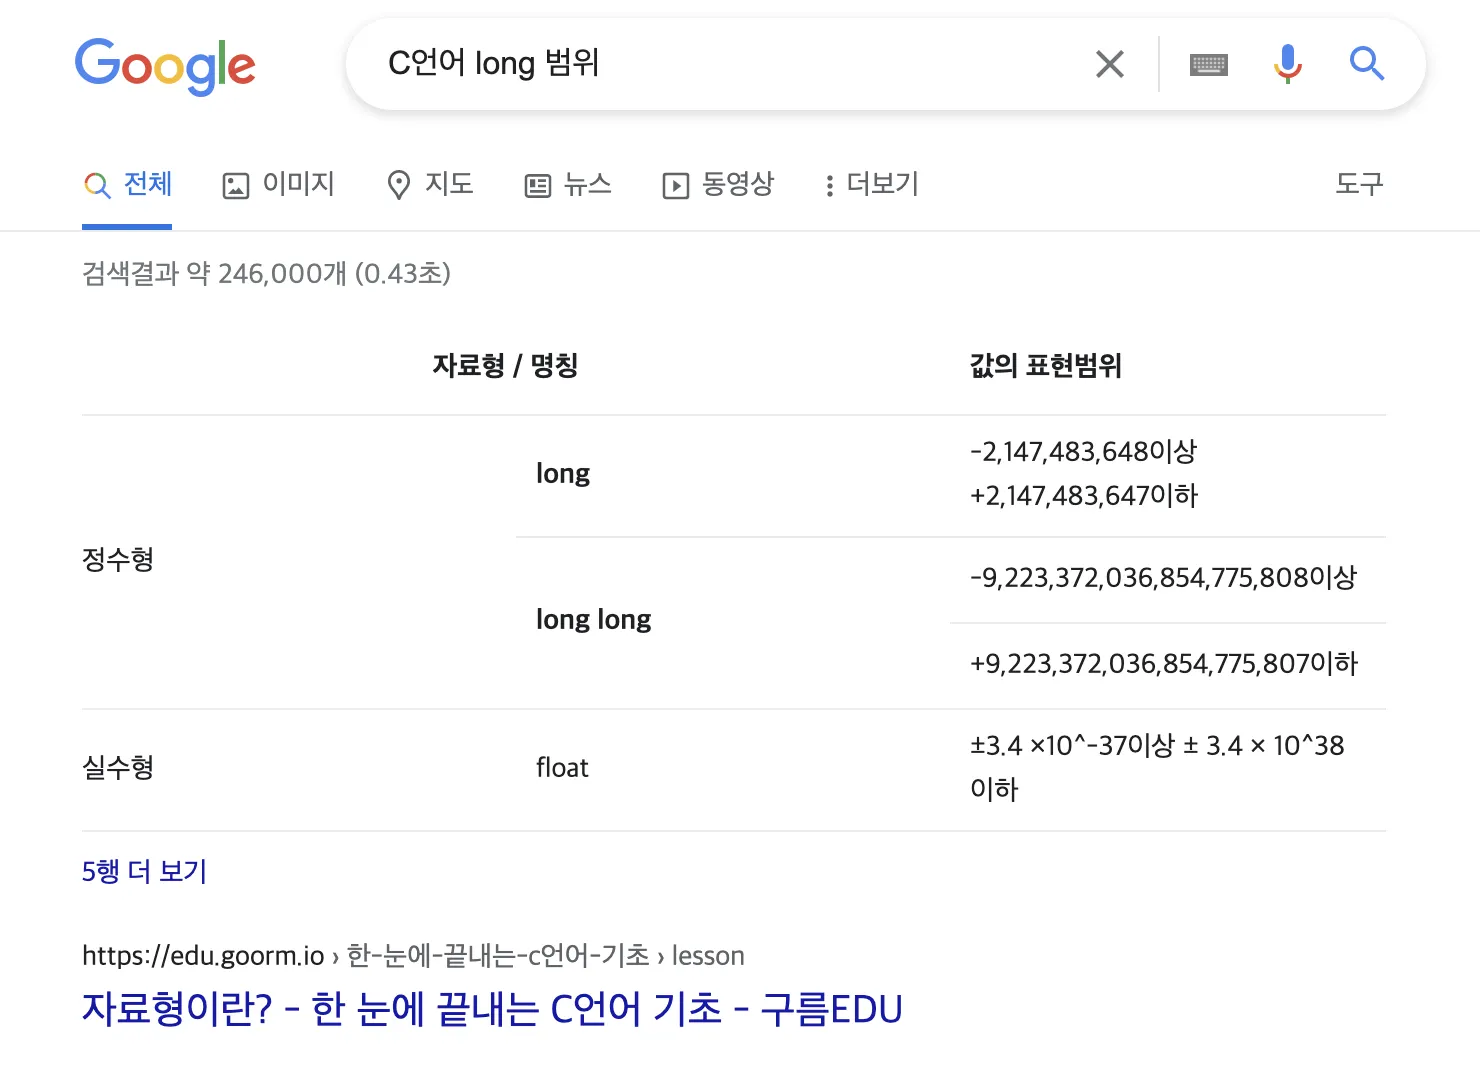Open the on-screen keyboard input tool
Screen dimensions: 1480x1066
pyautogui.click(x=1208, y=65)
